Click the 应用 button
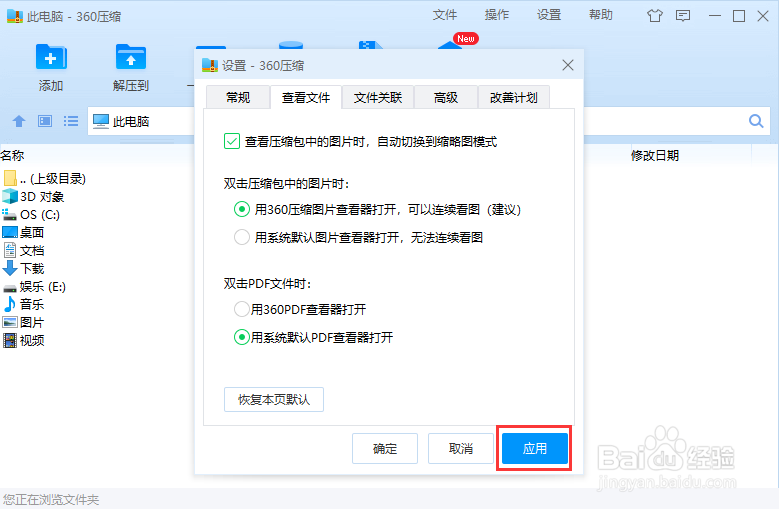 pos(535,448)
